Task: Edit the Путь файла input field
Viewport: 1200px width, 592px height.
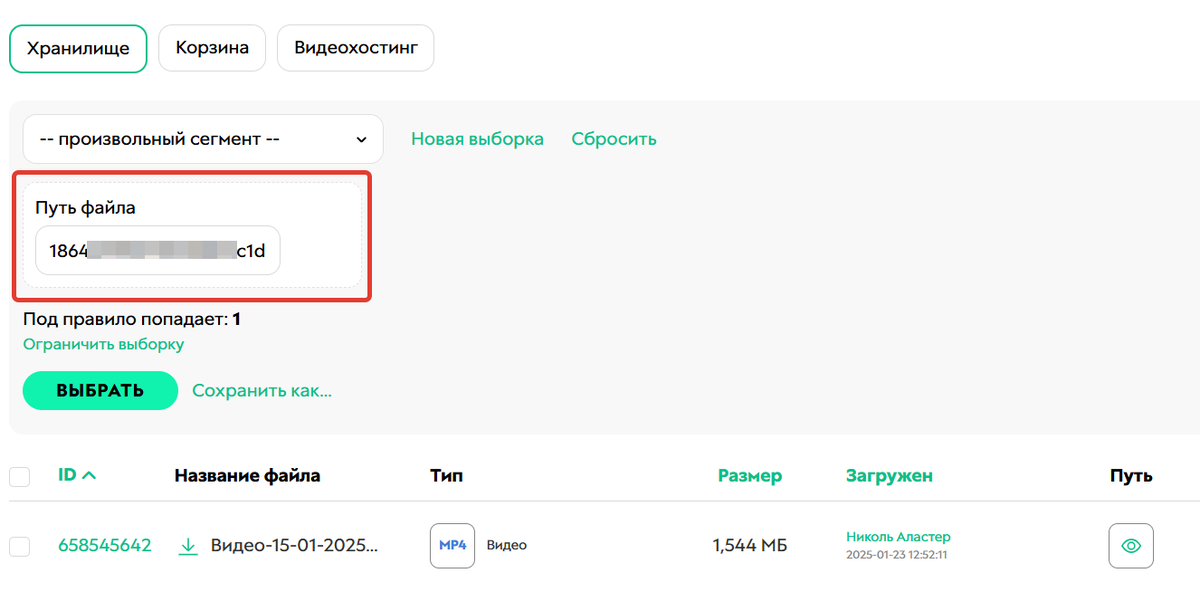Action: [157, 250]
